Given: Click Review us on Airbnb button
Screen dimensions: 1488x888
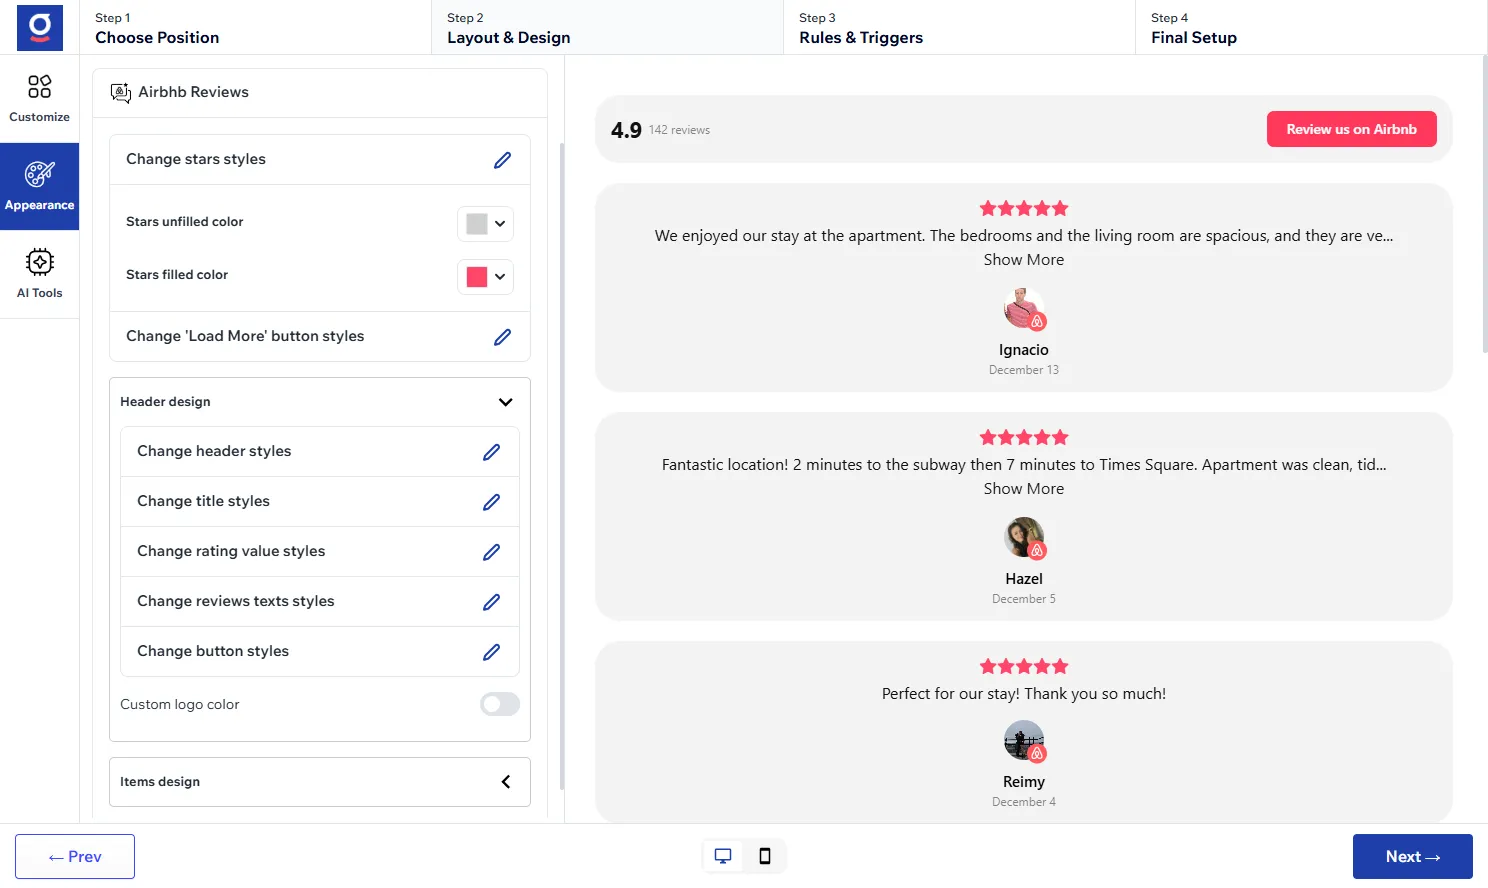Looking at the screenshot, I should 1351,129.
